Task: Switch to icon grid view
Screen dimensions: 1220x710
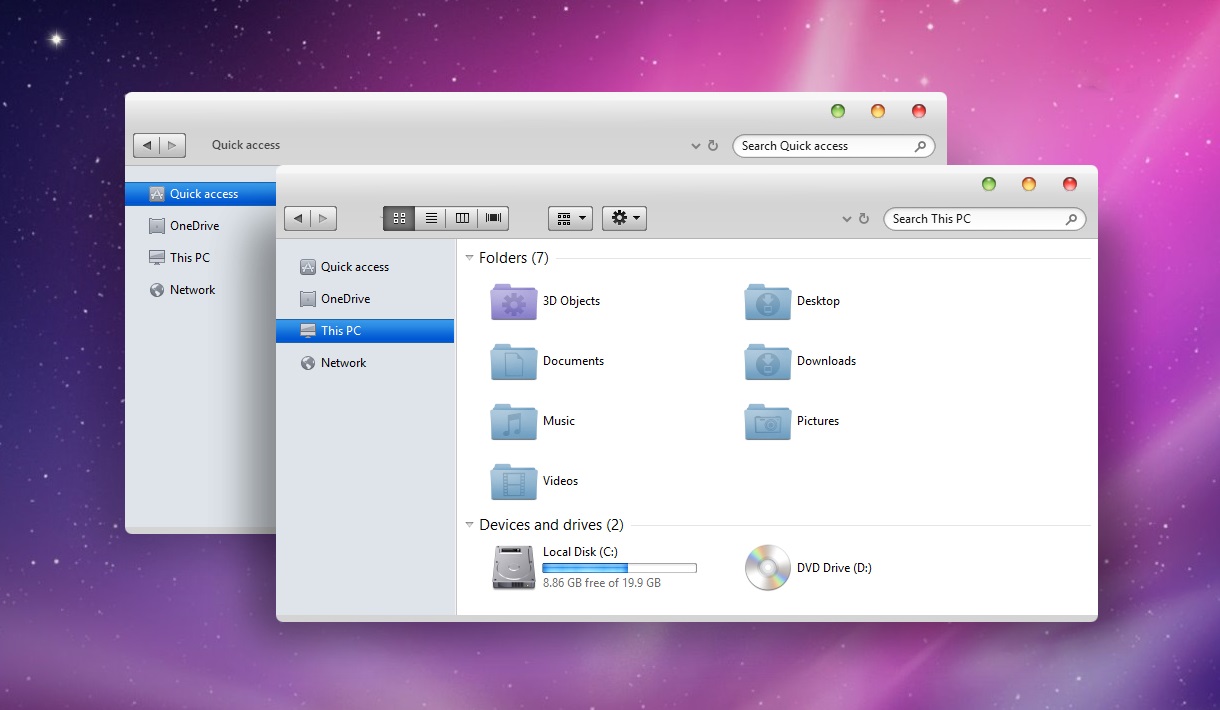Action: (399, 218)
